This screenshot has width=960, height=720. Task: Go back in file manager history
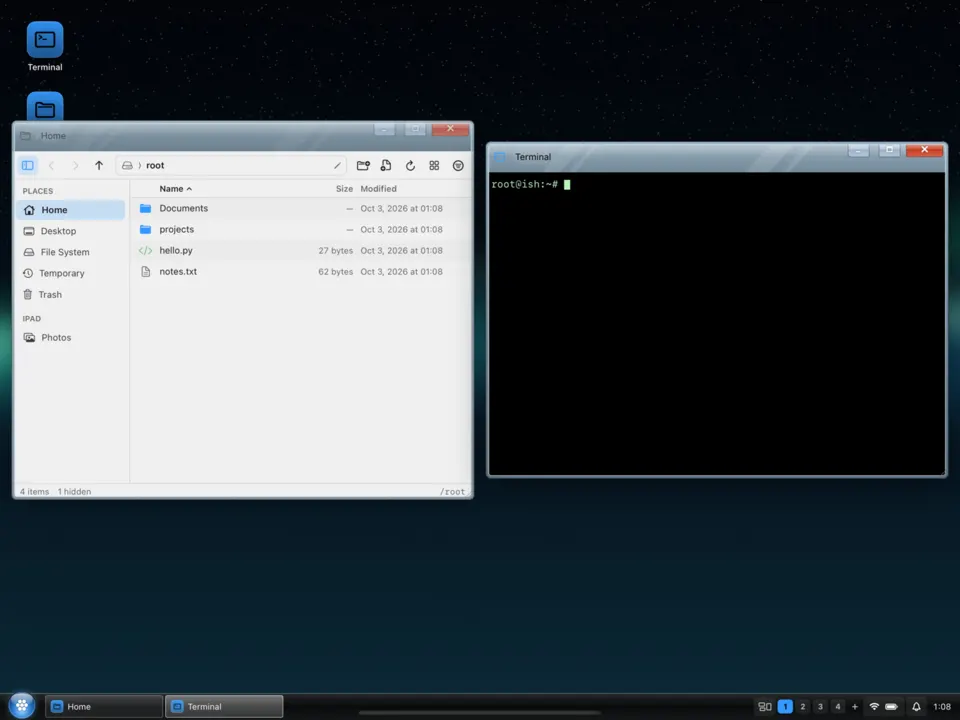coord(51,165)
